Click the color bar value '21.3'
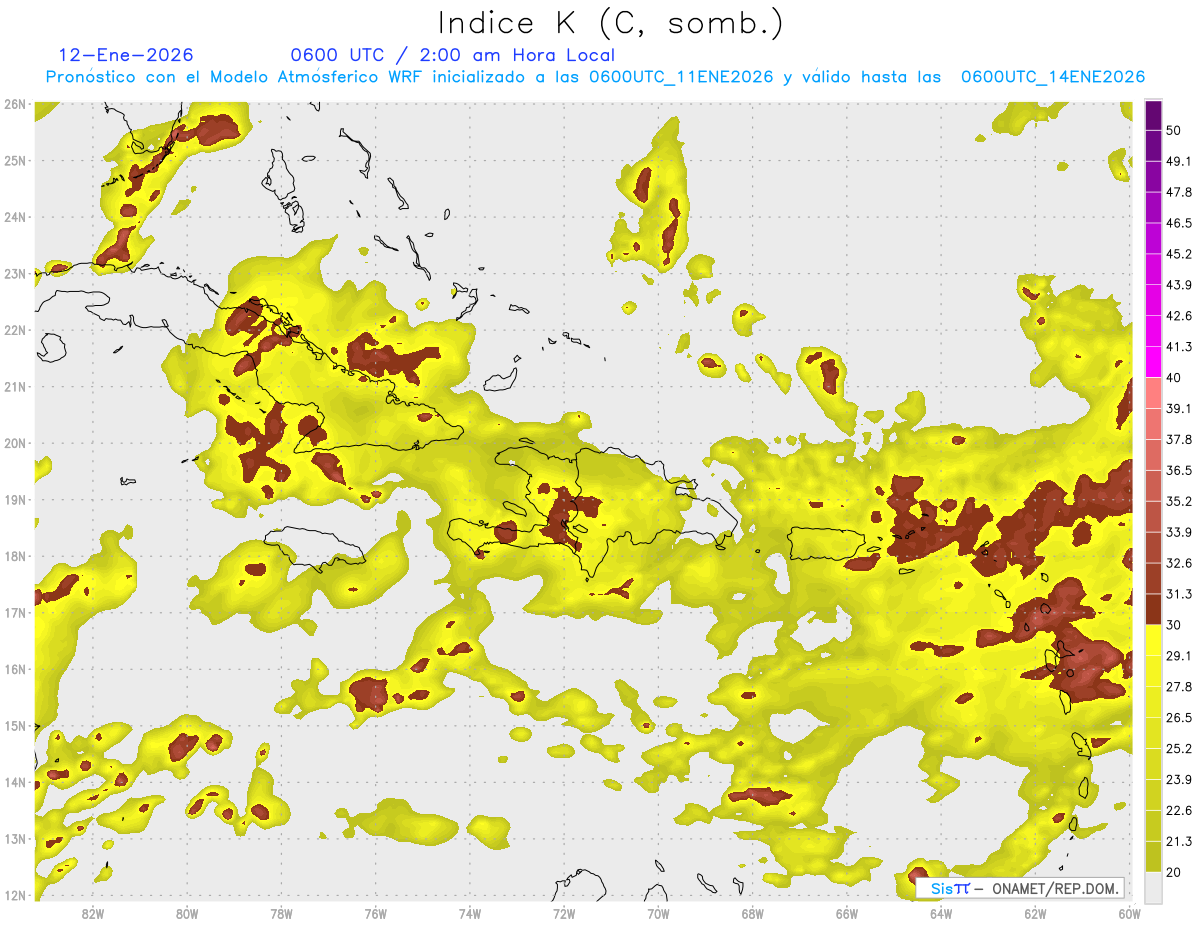The image size is (1200, 927). (1178, 841)
